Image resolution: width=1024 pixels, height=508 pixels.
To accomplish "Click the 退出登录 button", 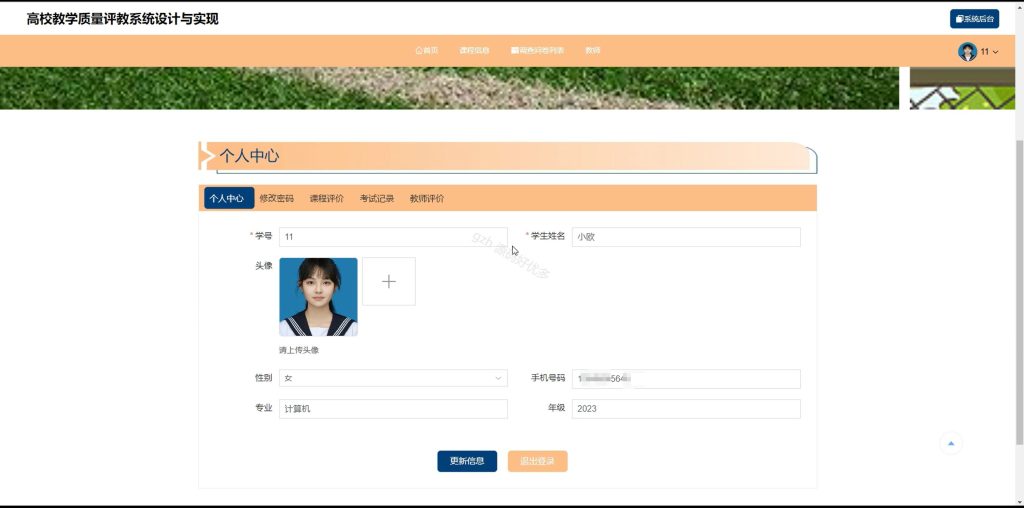I will [537, 461].
